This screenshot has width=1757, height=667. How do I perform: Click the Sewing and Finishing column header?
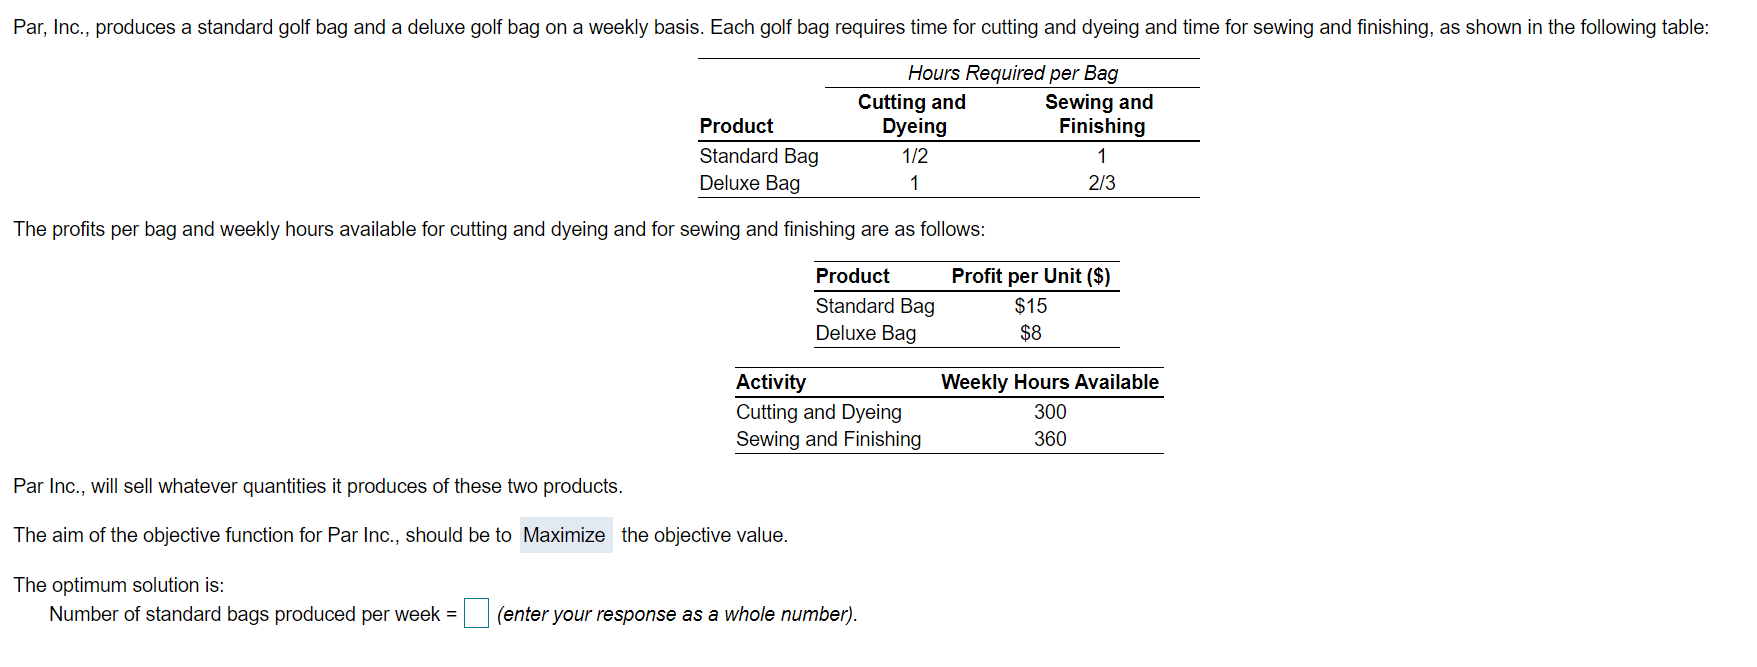coord(1099,113)
